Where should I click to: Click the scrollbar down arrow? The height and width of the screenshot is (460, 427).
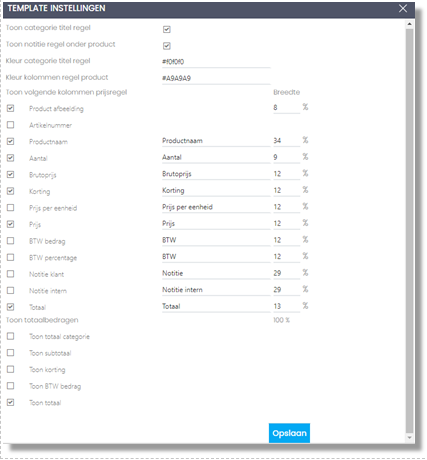pyautogui.click(x=409, y=438)
